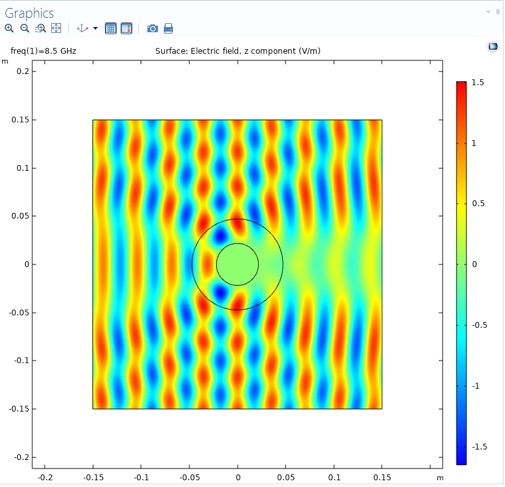Activate the Zoom Box tool
Screen dimensions: 505x487
[x=40, y=28]
